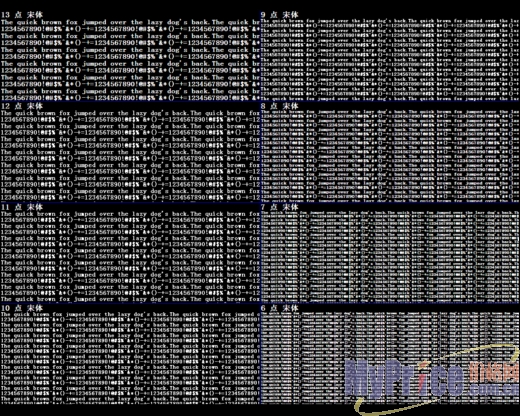The height and width of the screenshot is (416, 520).
Task: Select the '6 点 宋体' heading label
Action: 279,308
